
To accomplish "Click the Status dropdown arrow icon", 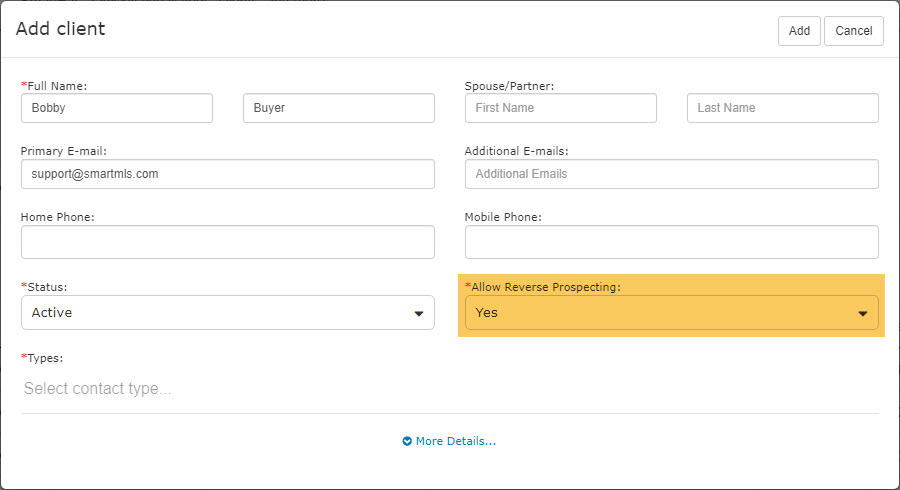I will 419,313.
